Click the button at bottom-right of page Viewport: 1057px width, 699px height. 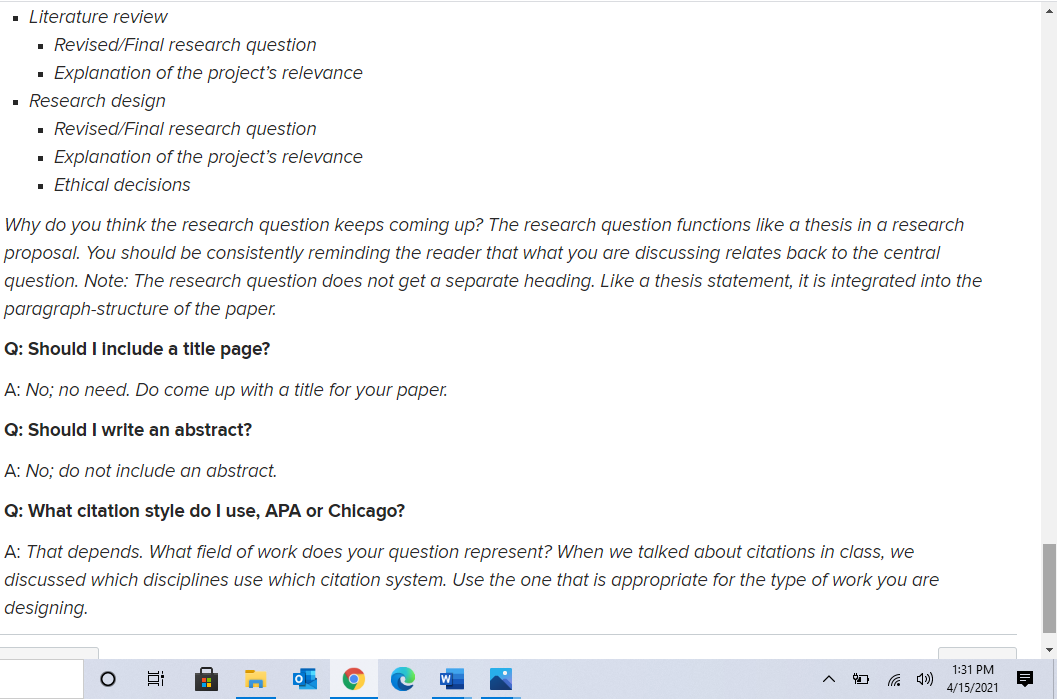click(976, 653)
